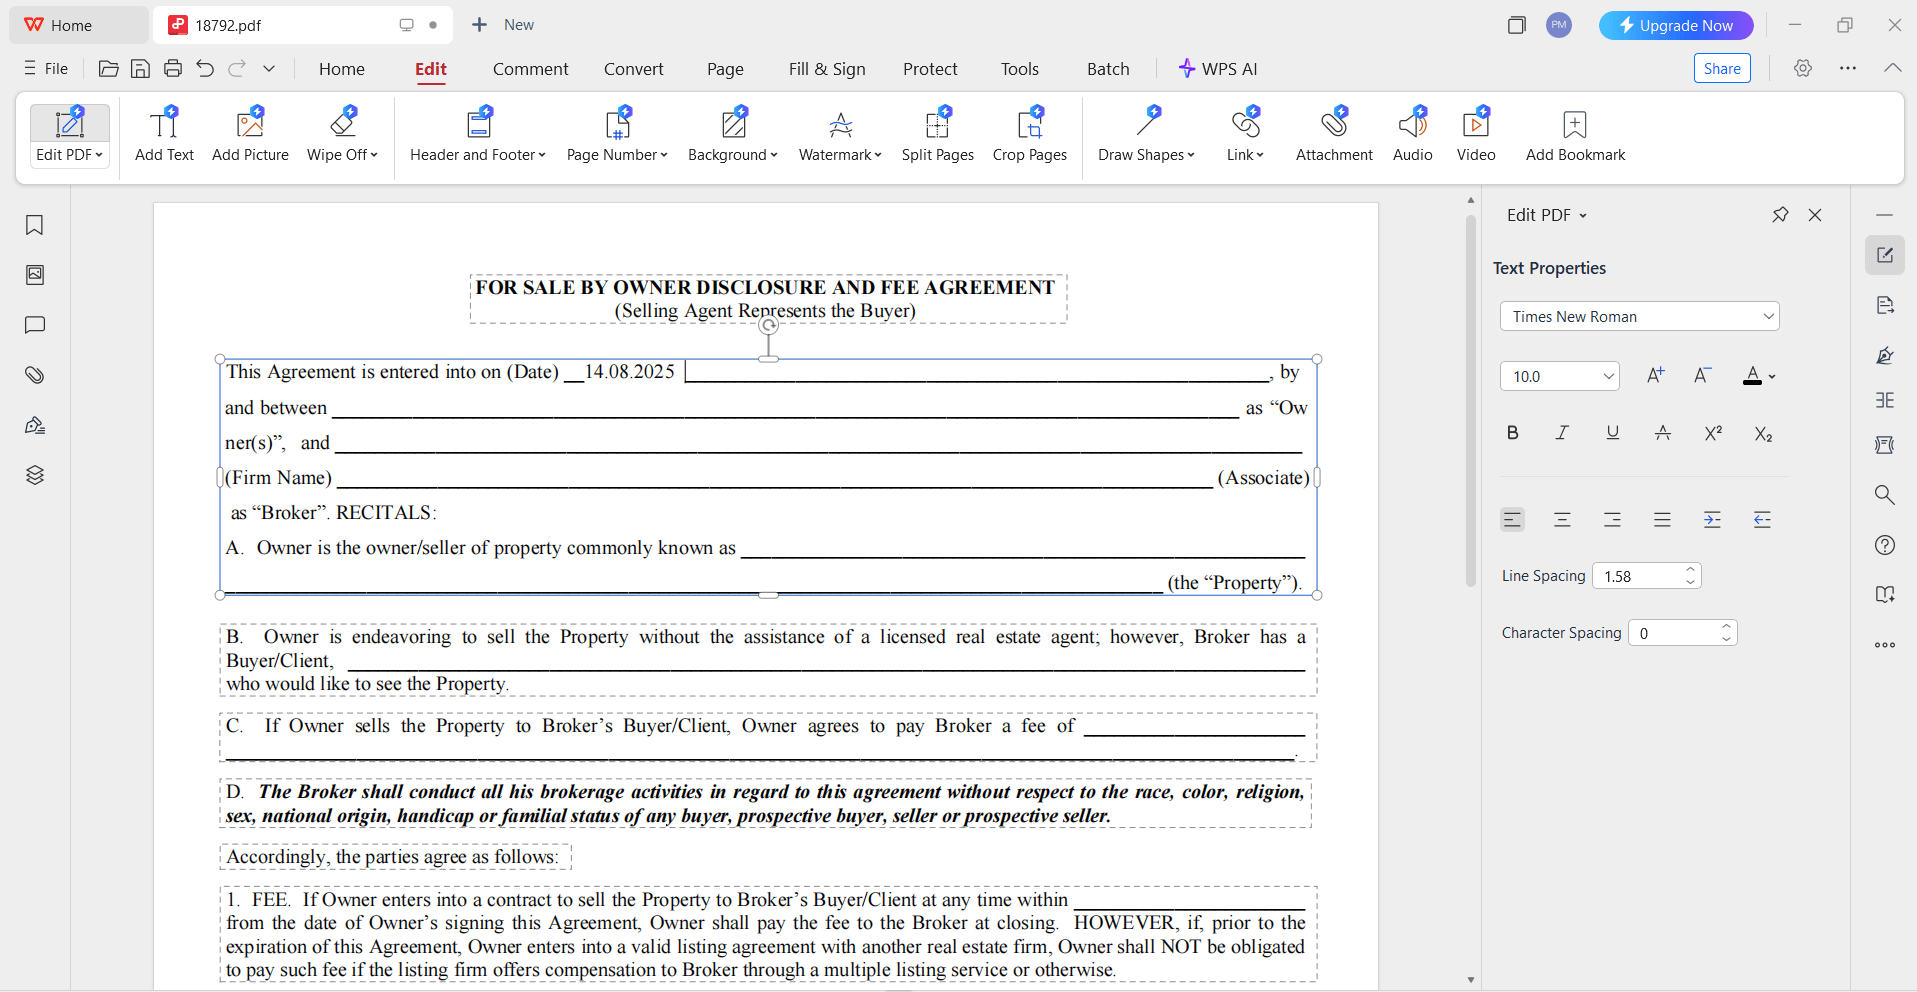This screenshot has height=992, width=1917.
Task: Open the search panel in the right sidebar
Action: click(1886, 495)
